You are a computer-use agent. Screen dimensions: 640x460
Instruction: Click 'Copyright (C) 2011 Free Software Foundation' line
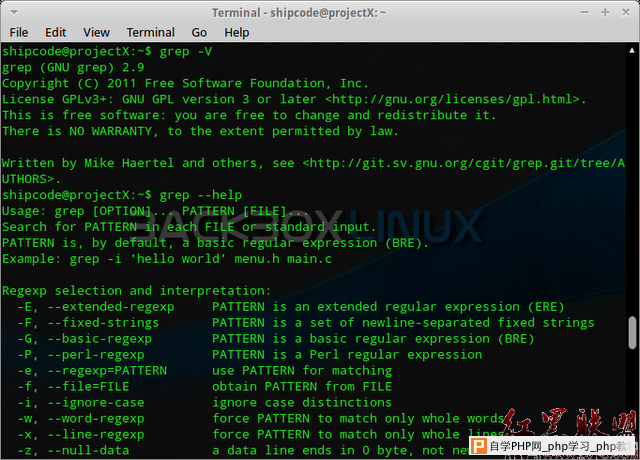(x=185, y=83)
